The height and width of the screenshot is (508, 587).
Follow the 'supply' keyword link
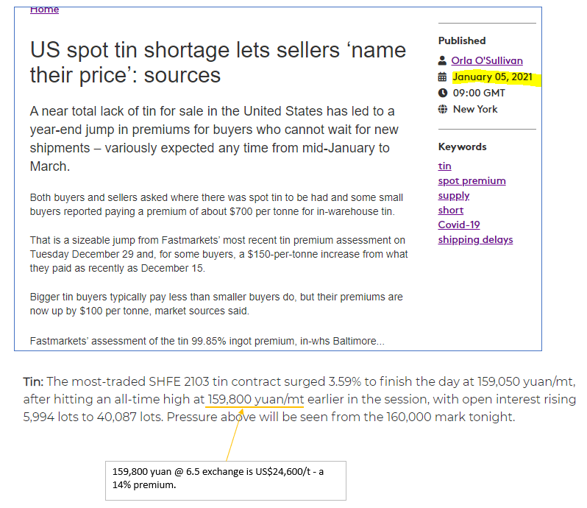pyautogui.click(x=454, y=196)
